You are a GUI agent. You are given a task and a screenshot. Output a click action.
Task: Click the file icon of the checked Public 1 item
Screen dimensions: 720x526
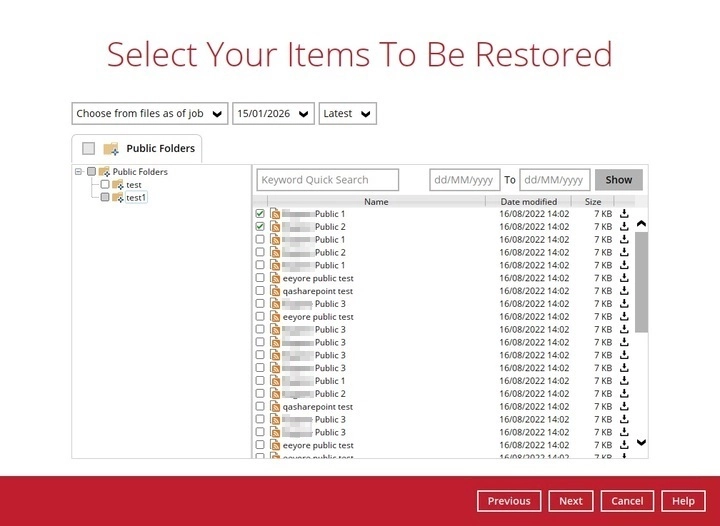point(275,213)
